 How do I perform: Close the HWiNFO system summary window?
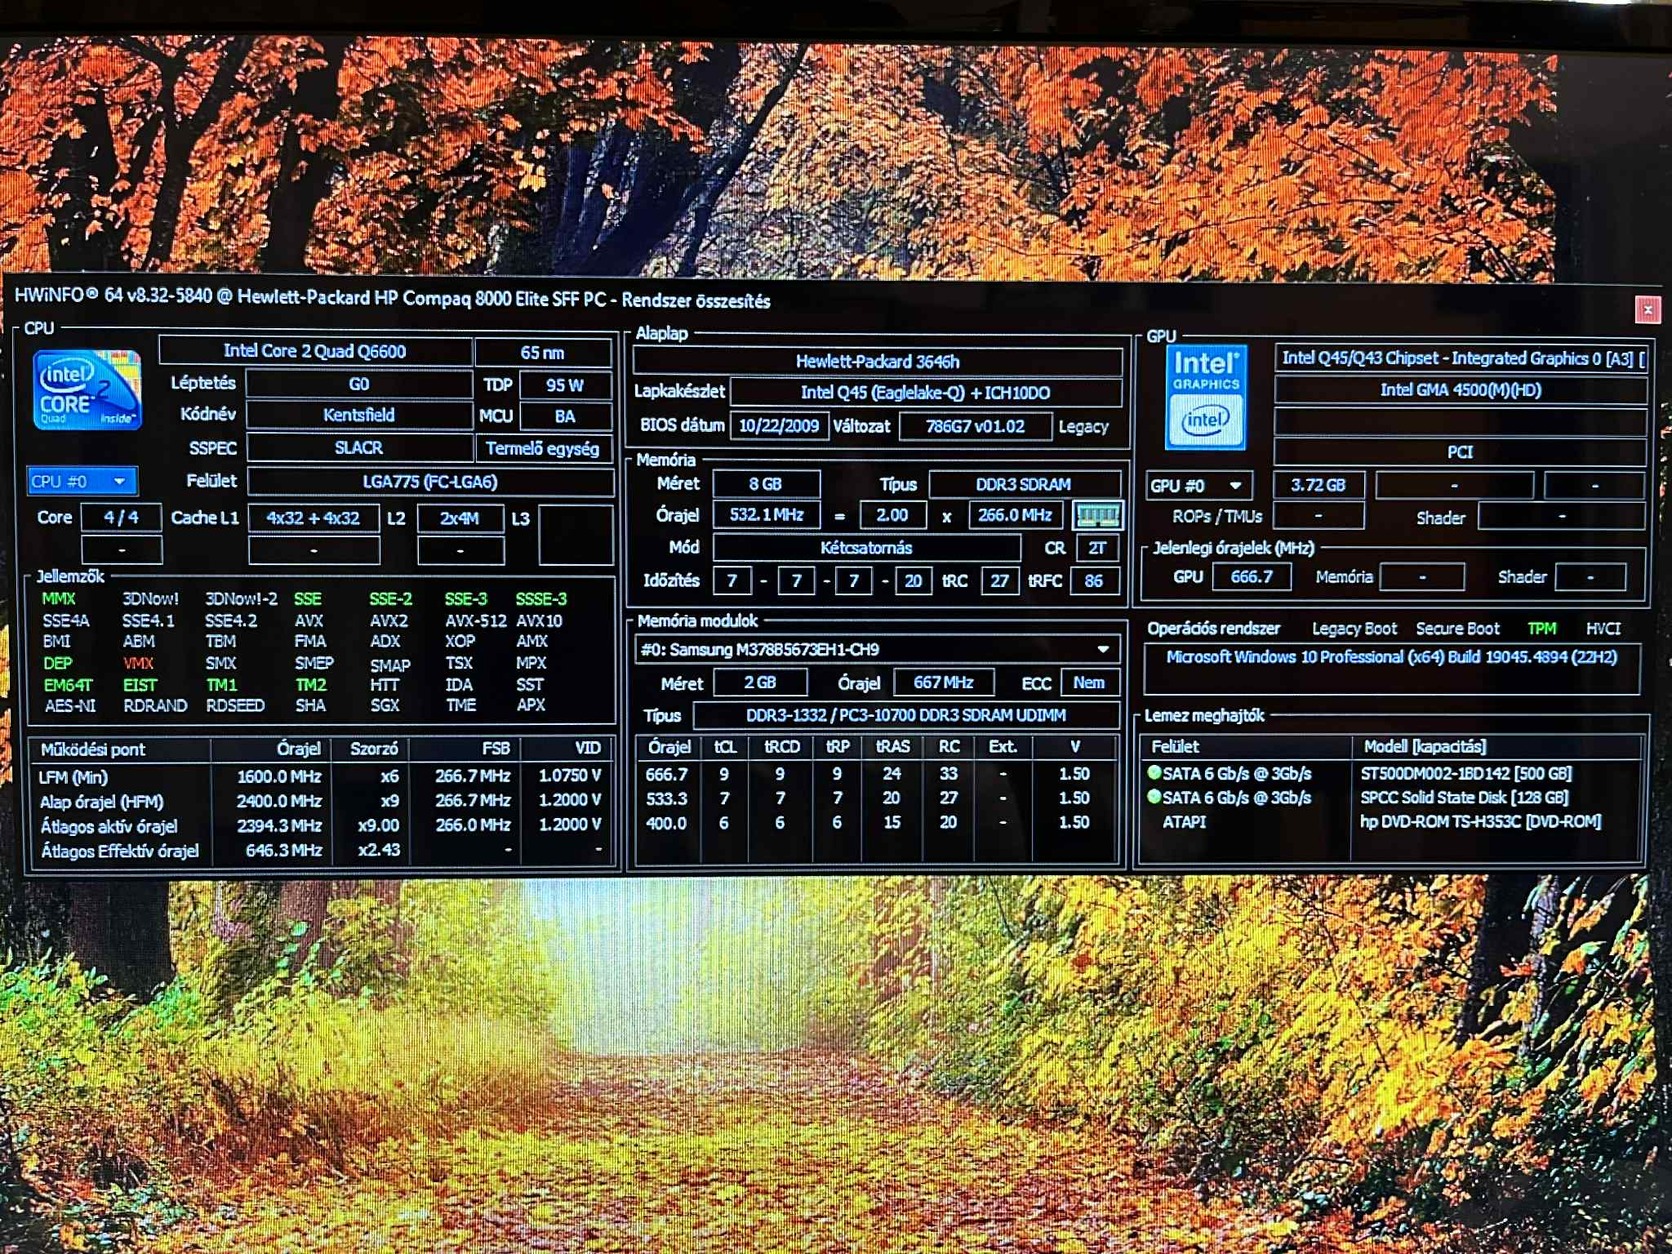pos(1647,310)
